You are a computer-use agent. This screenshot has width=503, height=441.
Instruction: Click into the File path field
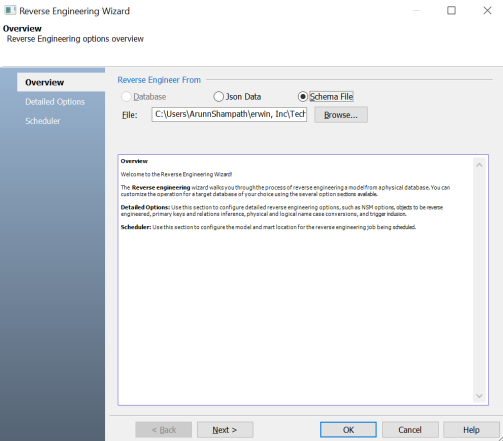click(x=229, y=114)
